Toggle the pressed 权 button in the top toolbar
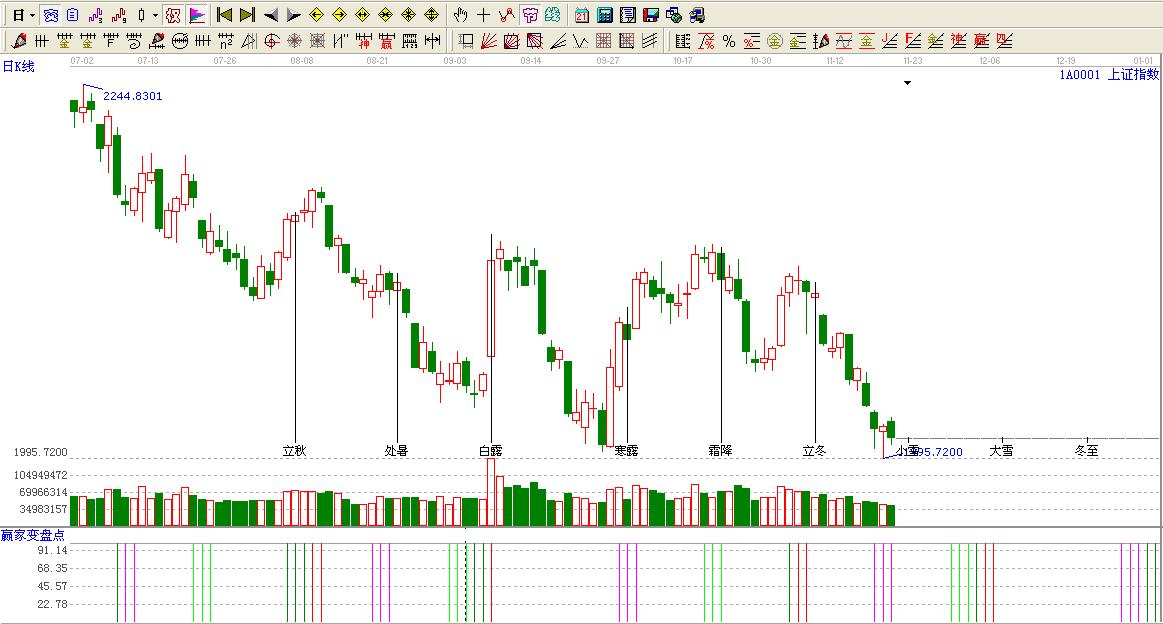This screenshot has width=1163, height=624. [173, 15]
